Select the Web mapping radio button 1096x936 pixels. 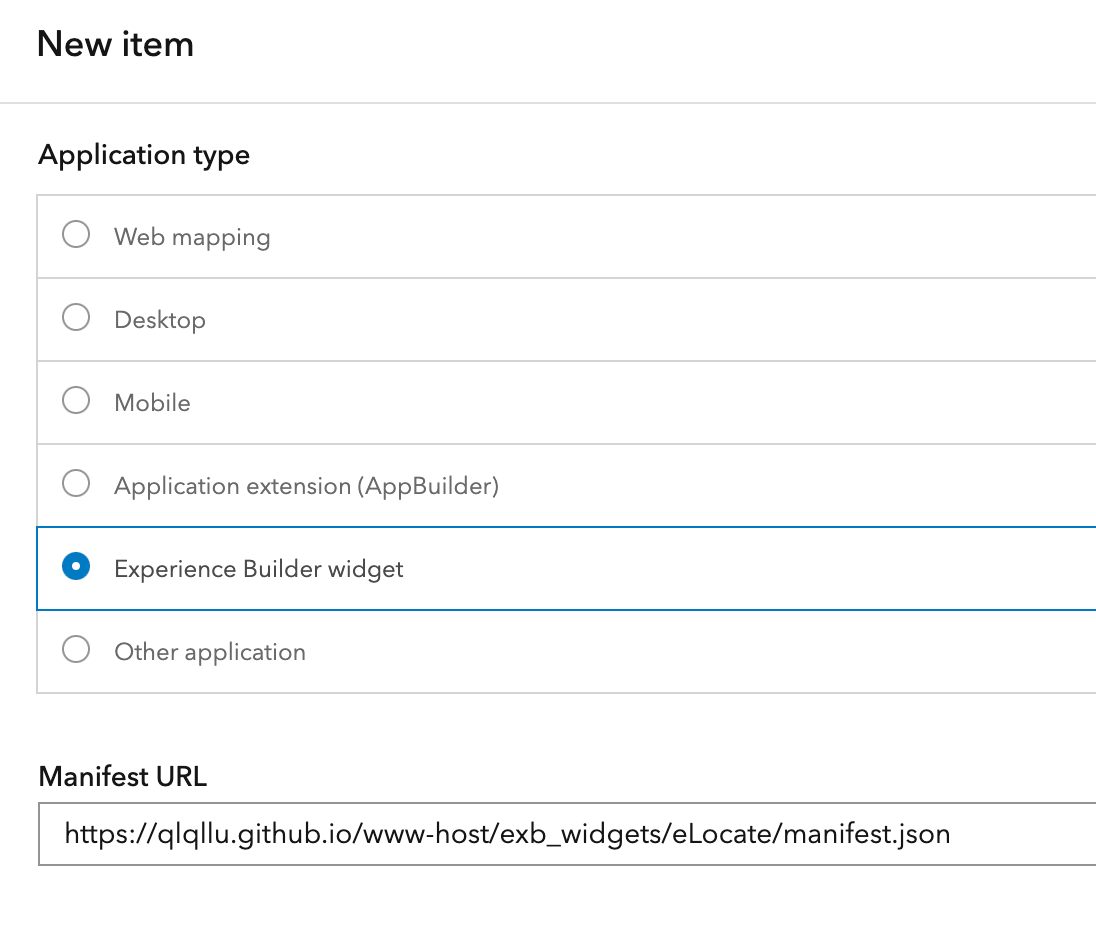coord(76,235)
